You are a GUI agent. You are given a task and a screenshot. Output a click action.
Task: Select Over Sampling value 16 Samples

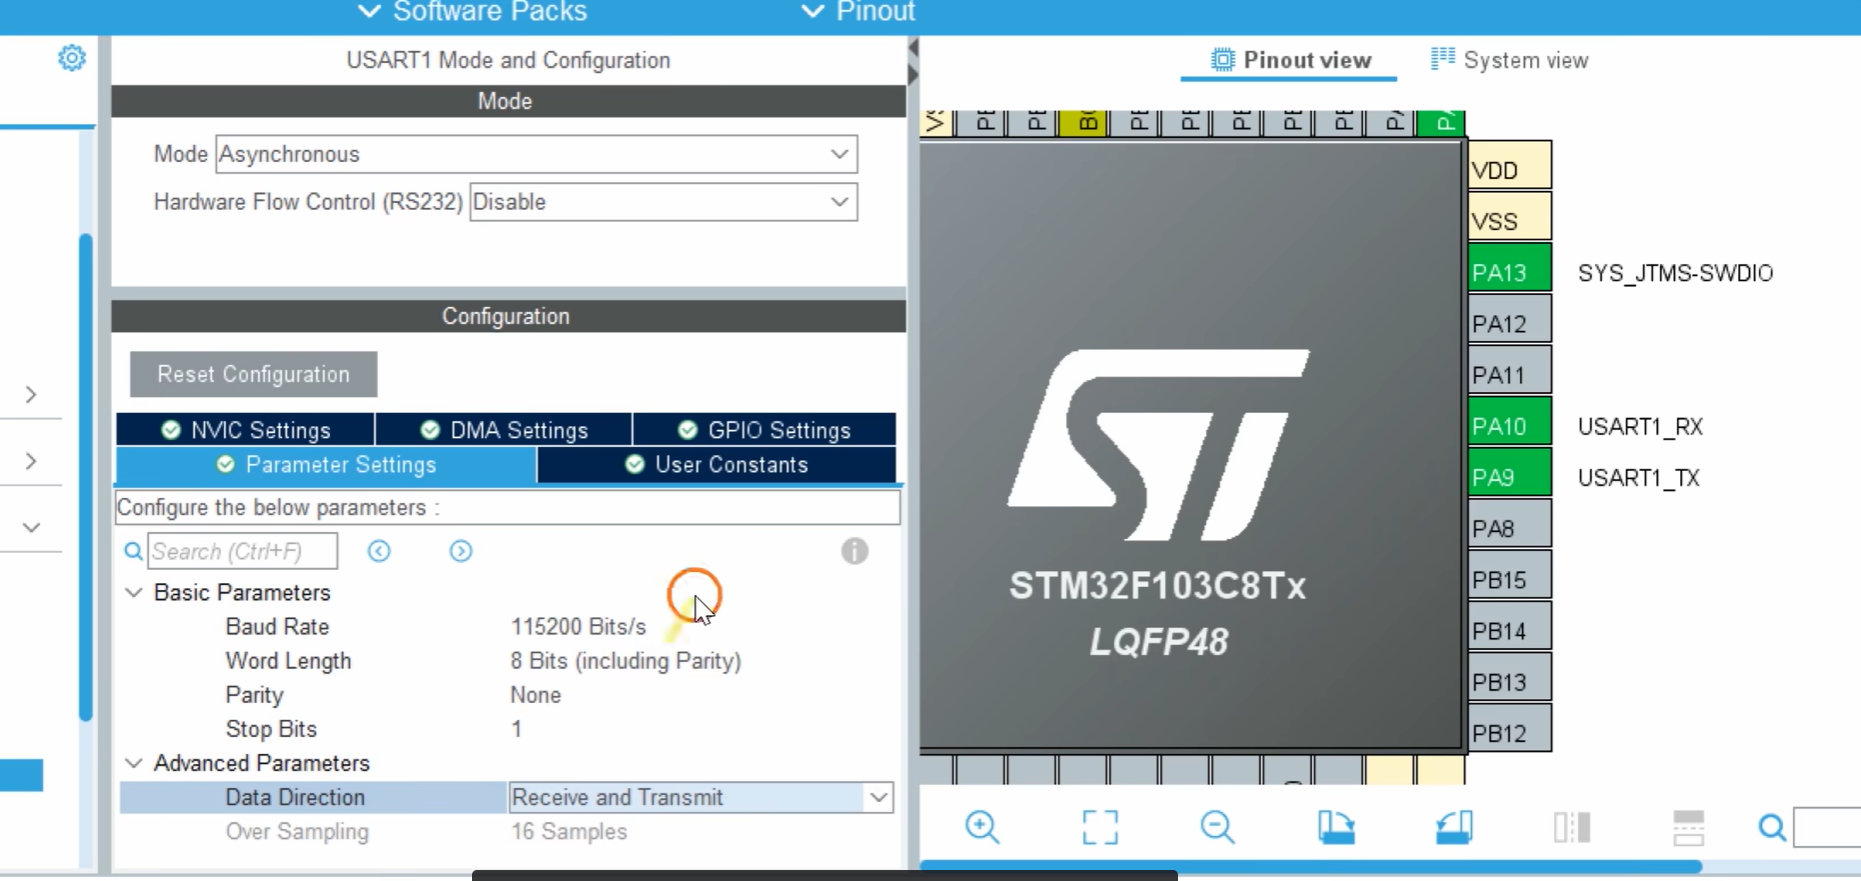pyautogui.click(x=569, y=832)
